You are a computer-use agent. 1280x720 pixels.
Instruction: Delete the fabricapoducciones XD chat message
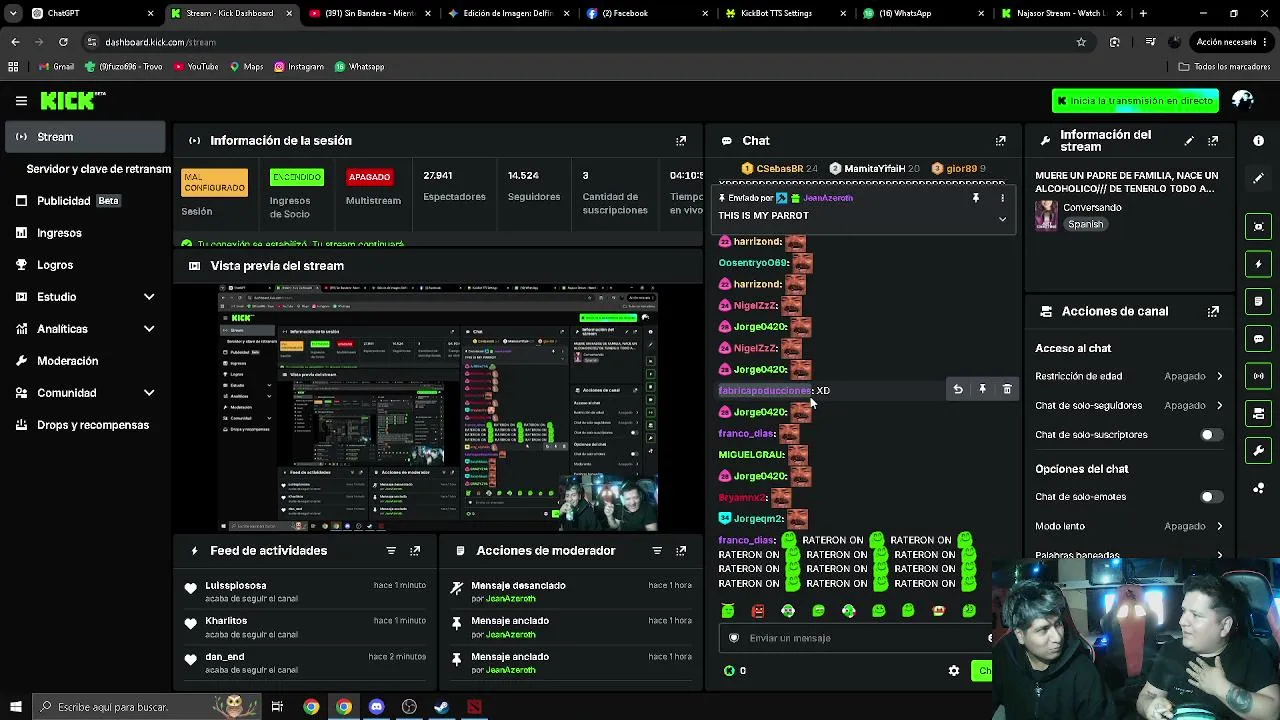click(x=1007, y=390)
